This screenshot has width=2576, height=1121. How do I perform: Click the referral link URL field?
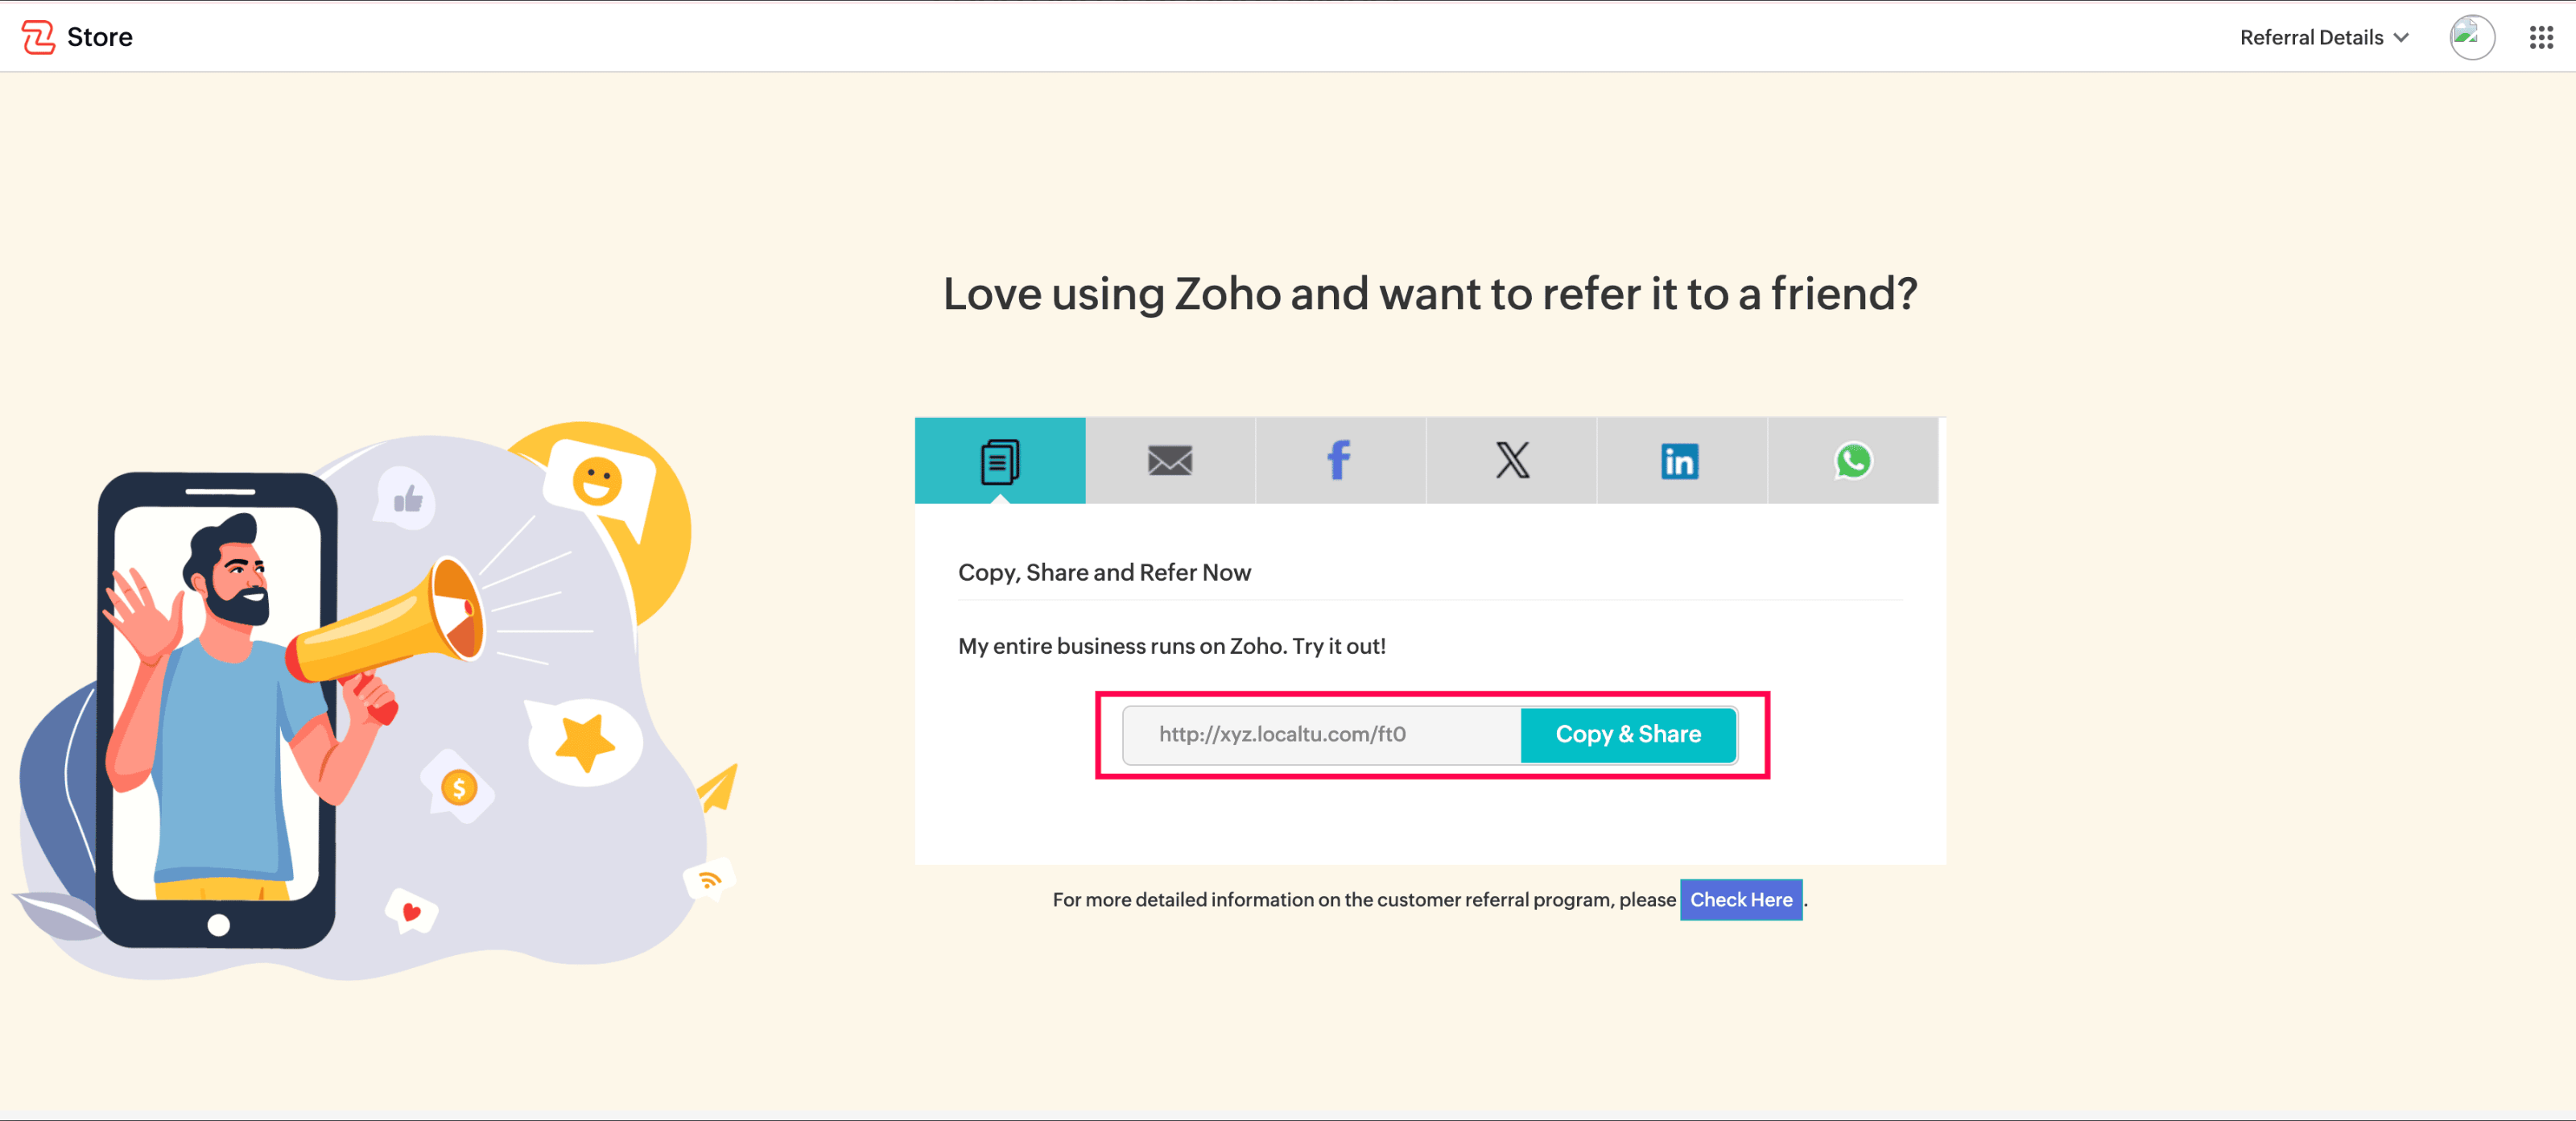1320,735
